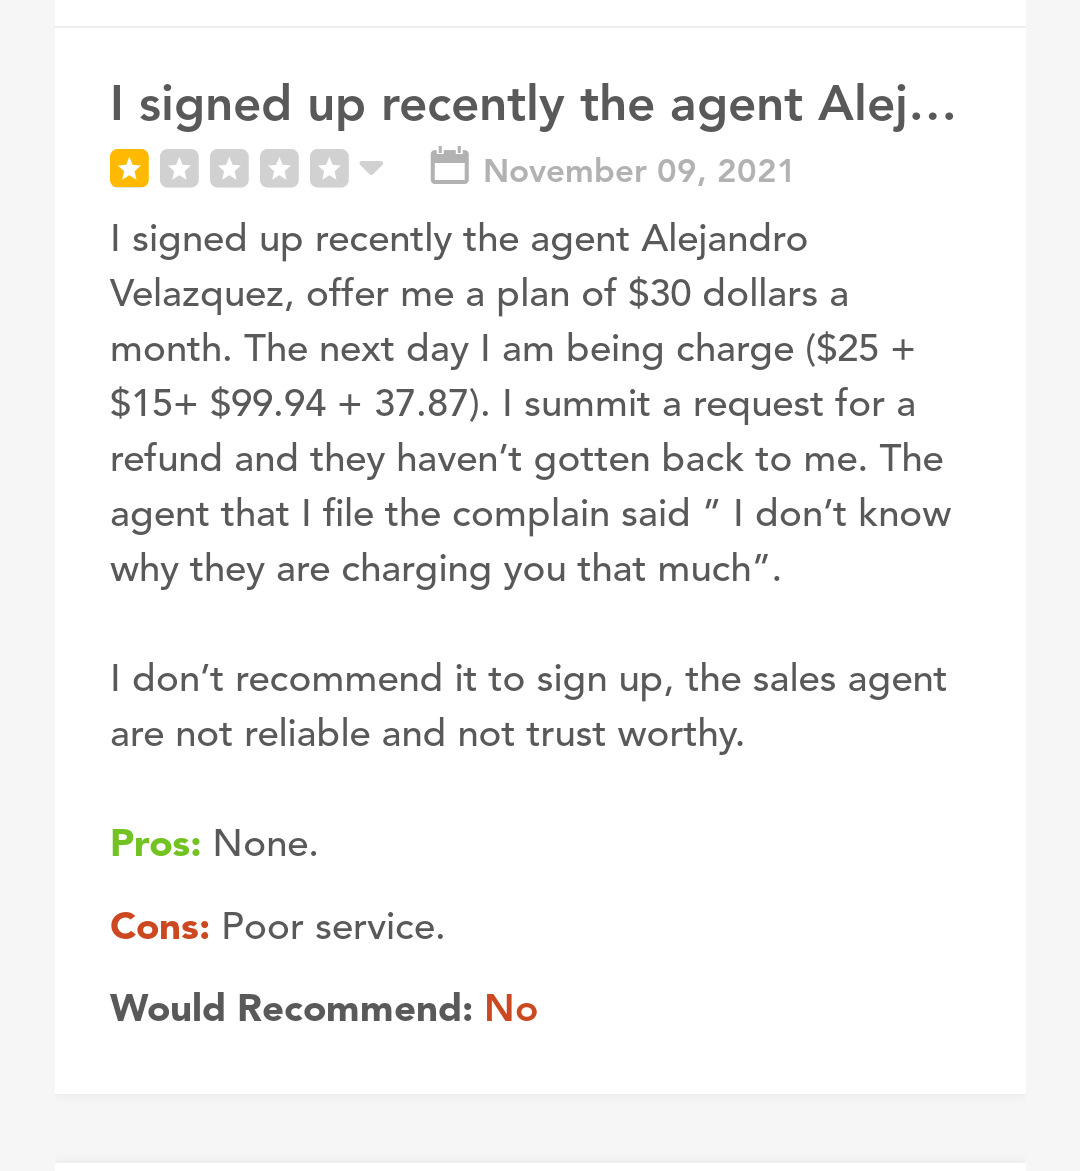Click the calendar icon beside the date
This screenshot has width=1080, height=1171.
pyautogui.click(x=450, y=166)
